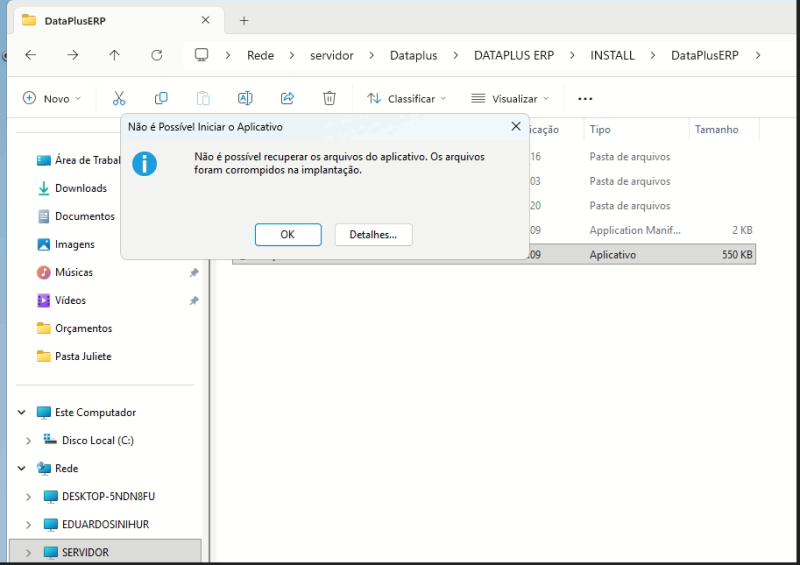The width and height of the screenshot is (800, 565).
Task: Open a new tab with plus button
Action: pyautogui.click(x=244, y=20)
